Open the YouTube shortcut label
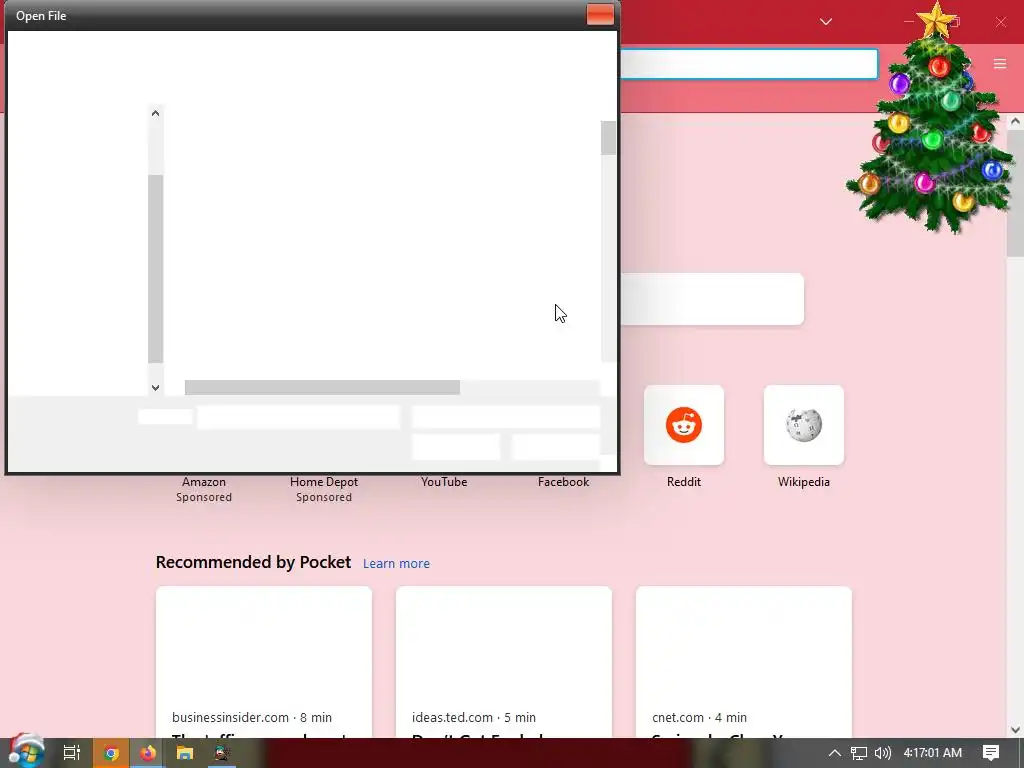The width and height of the screenshot is (1024, 768). click(444, 482)
